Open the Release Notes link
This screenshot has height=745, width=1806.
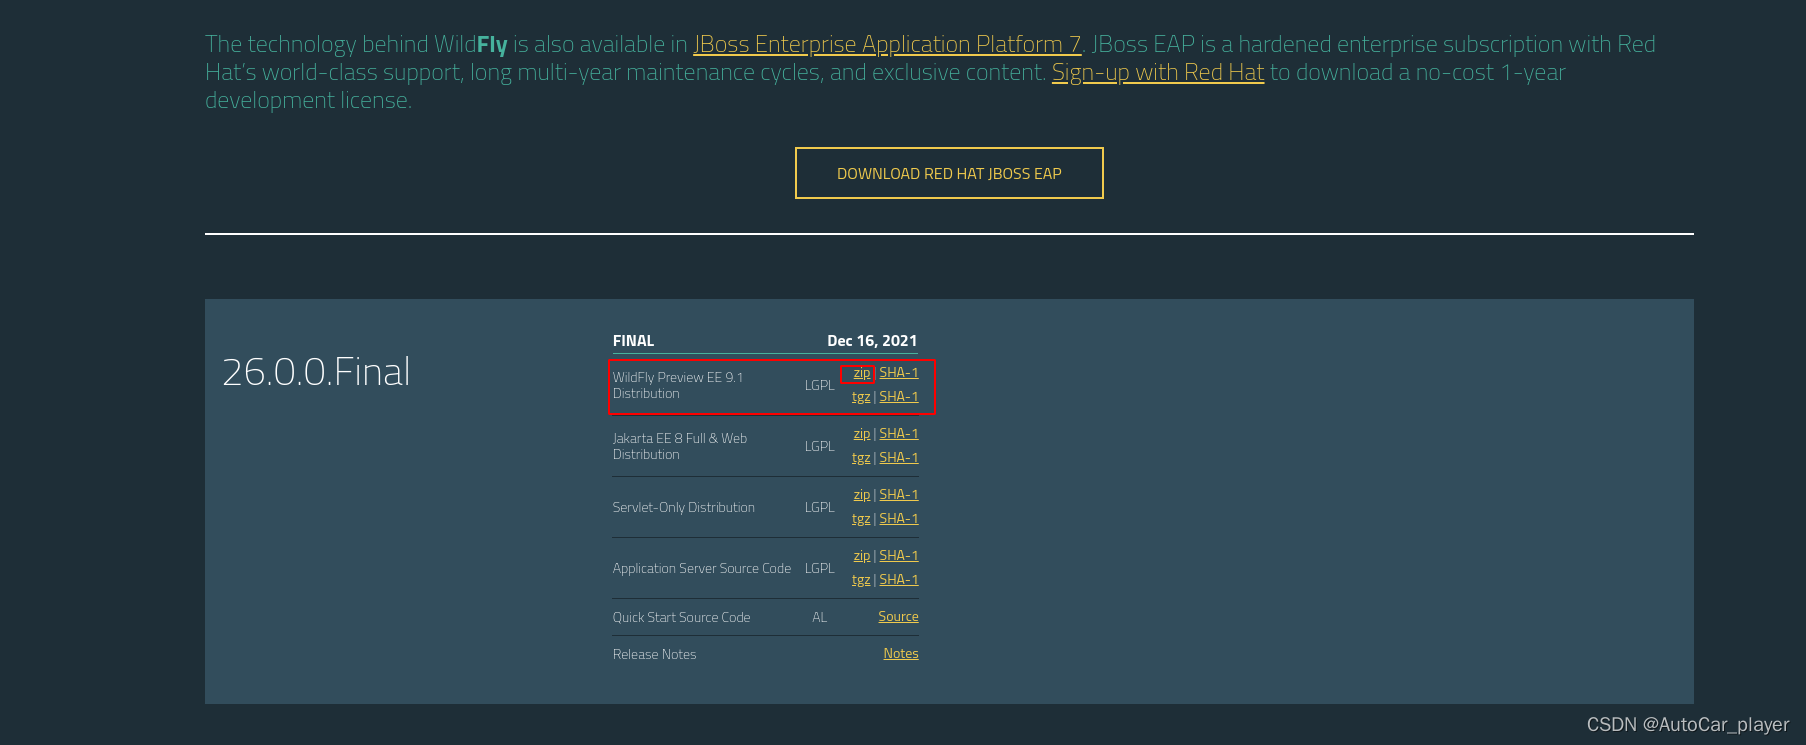pyautogui.click(x=901, y=654)
